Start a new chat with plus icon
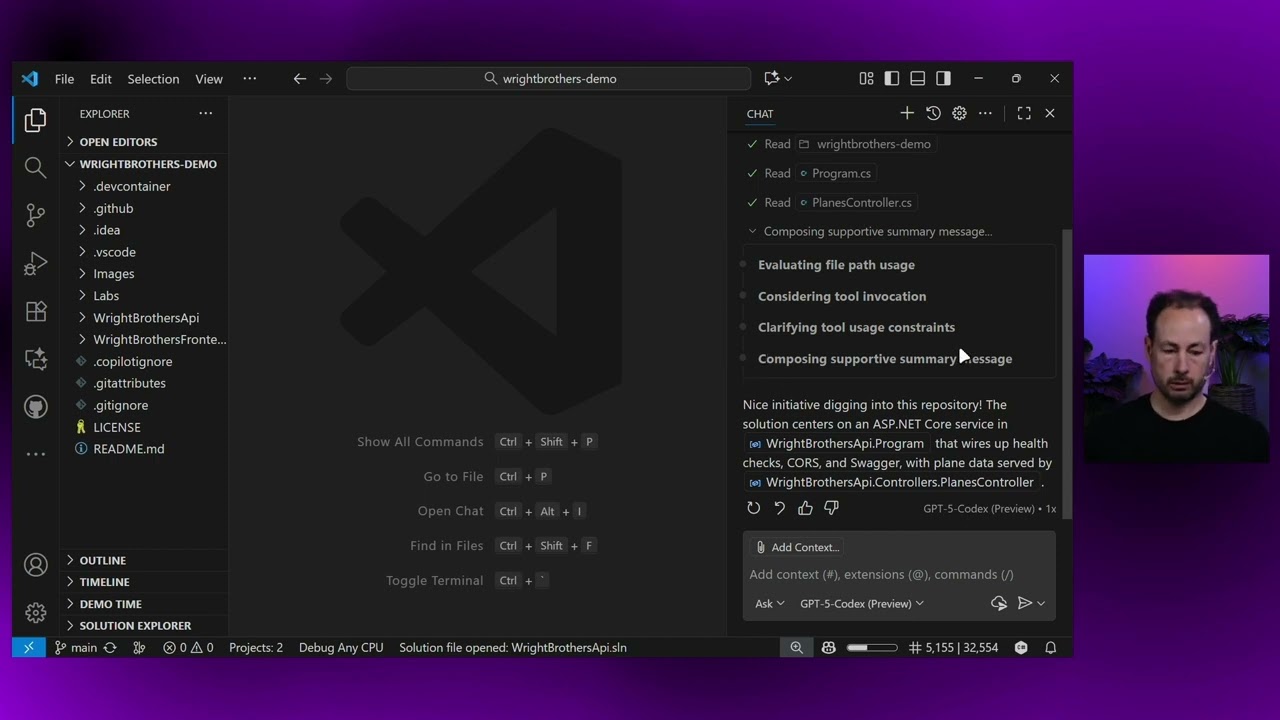 906,113
